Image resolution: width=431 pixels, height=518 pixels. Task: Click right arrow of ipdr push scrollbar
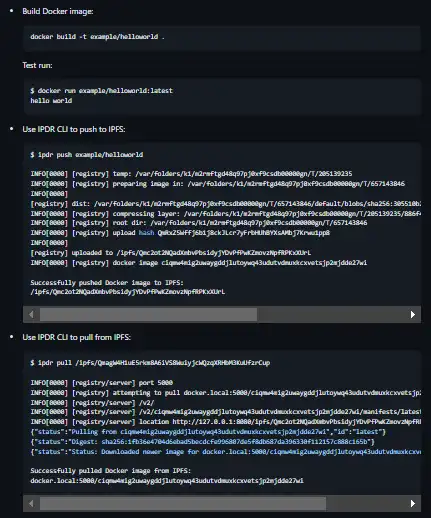(413, 314)
